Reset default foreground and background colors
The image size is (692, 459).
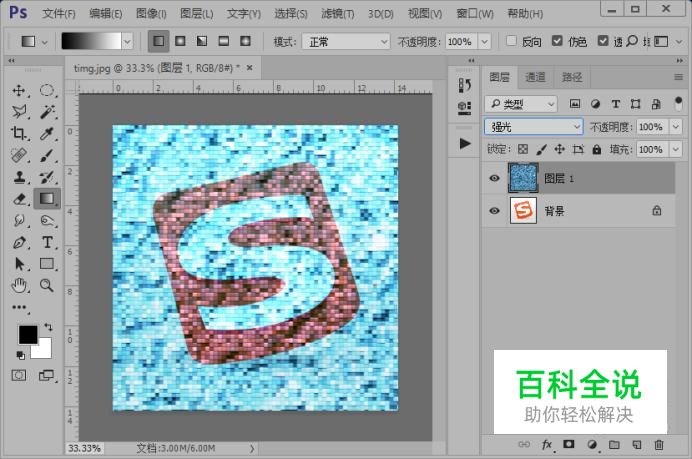tap(20, 355)
